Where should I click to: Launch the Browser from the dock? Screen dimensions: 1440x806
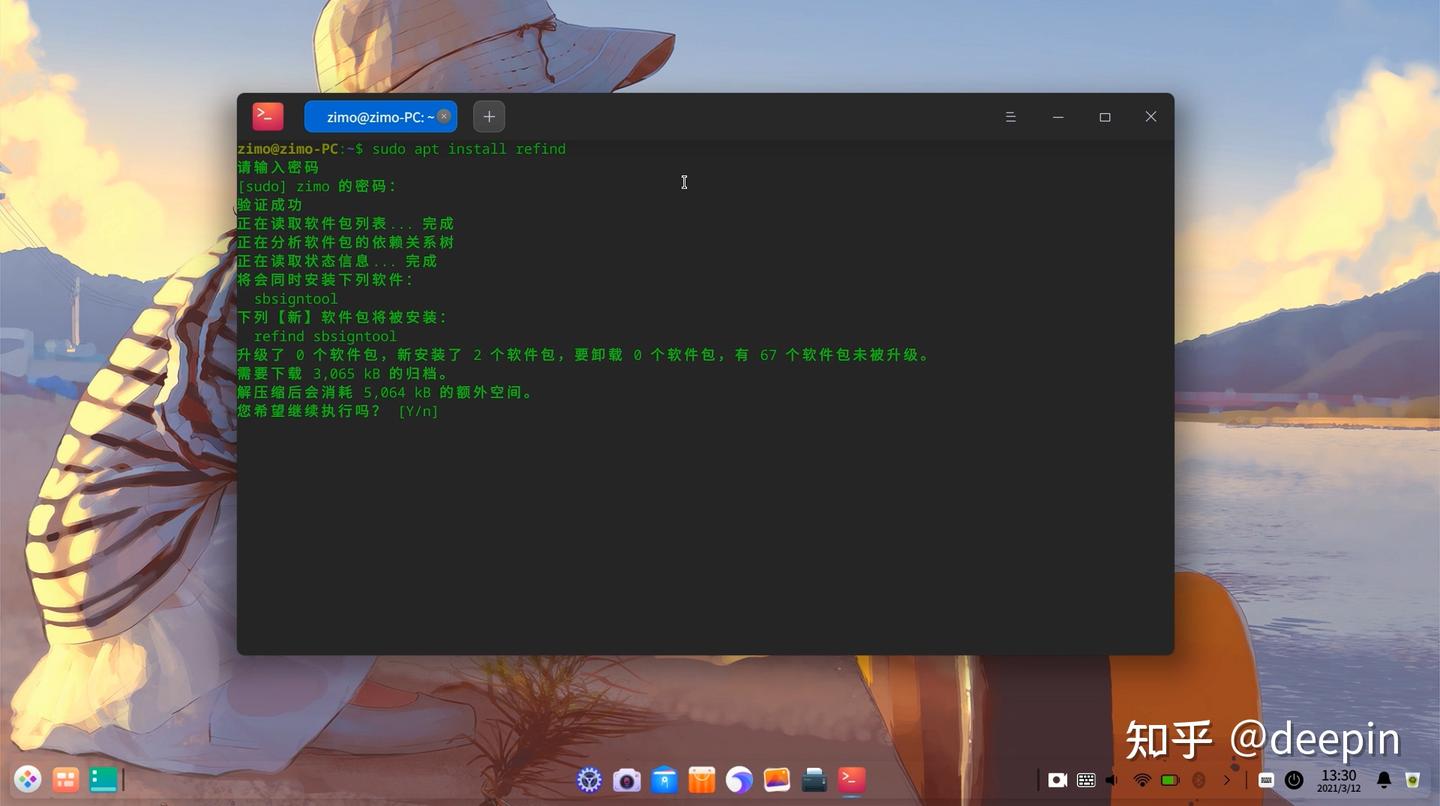pos(739,780)
